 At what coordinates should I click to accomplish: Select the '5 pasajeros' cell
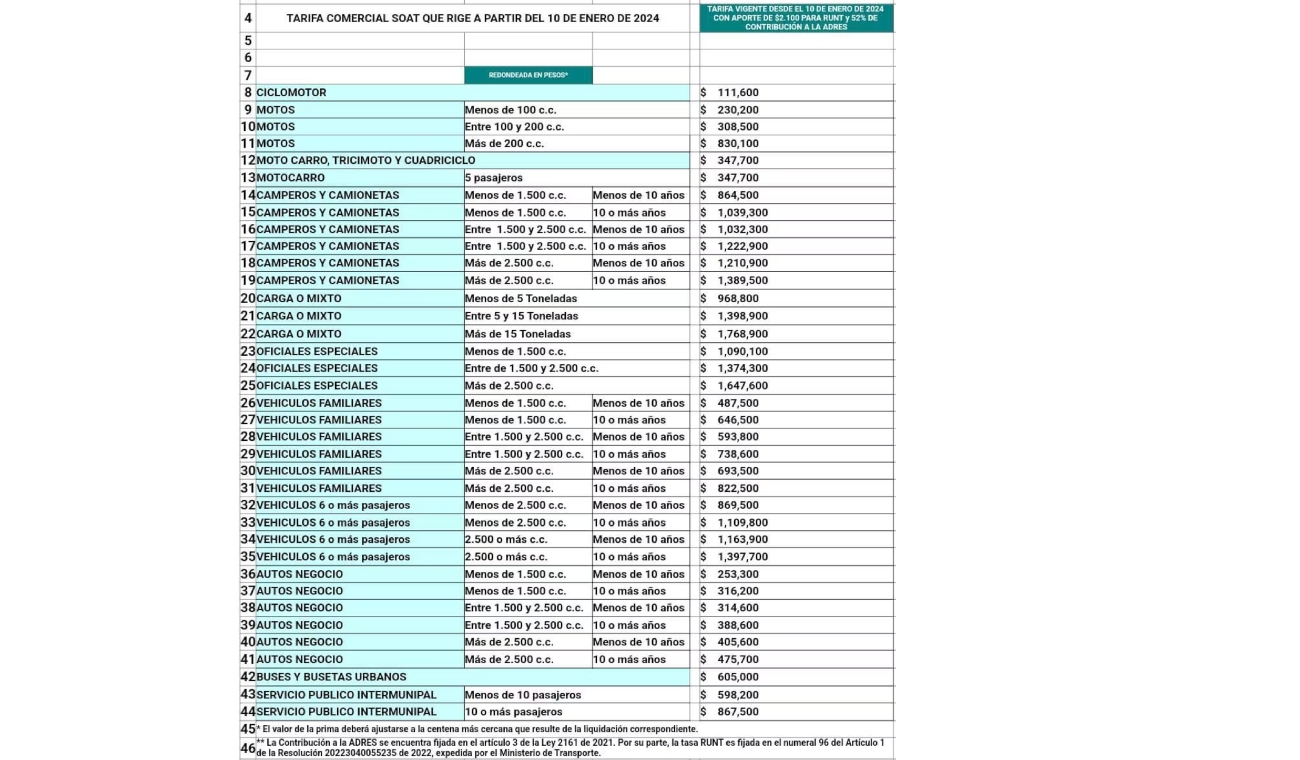point(576,178)
